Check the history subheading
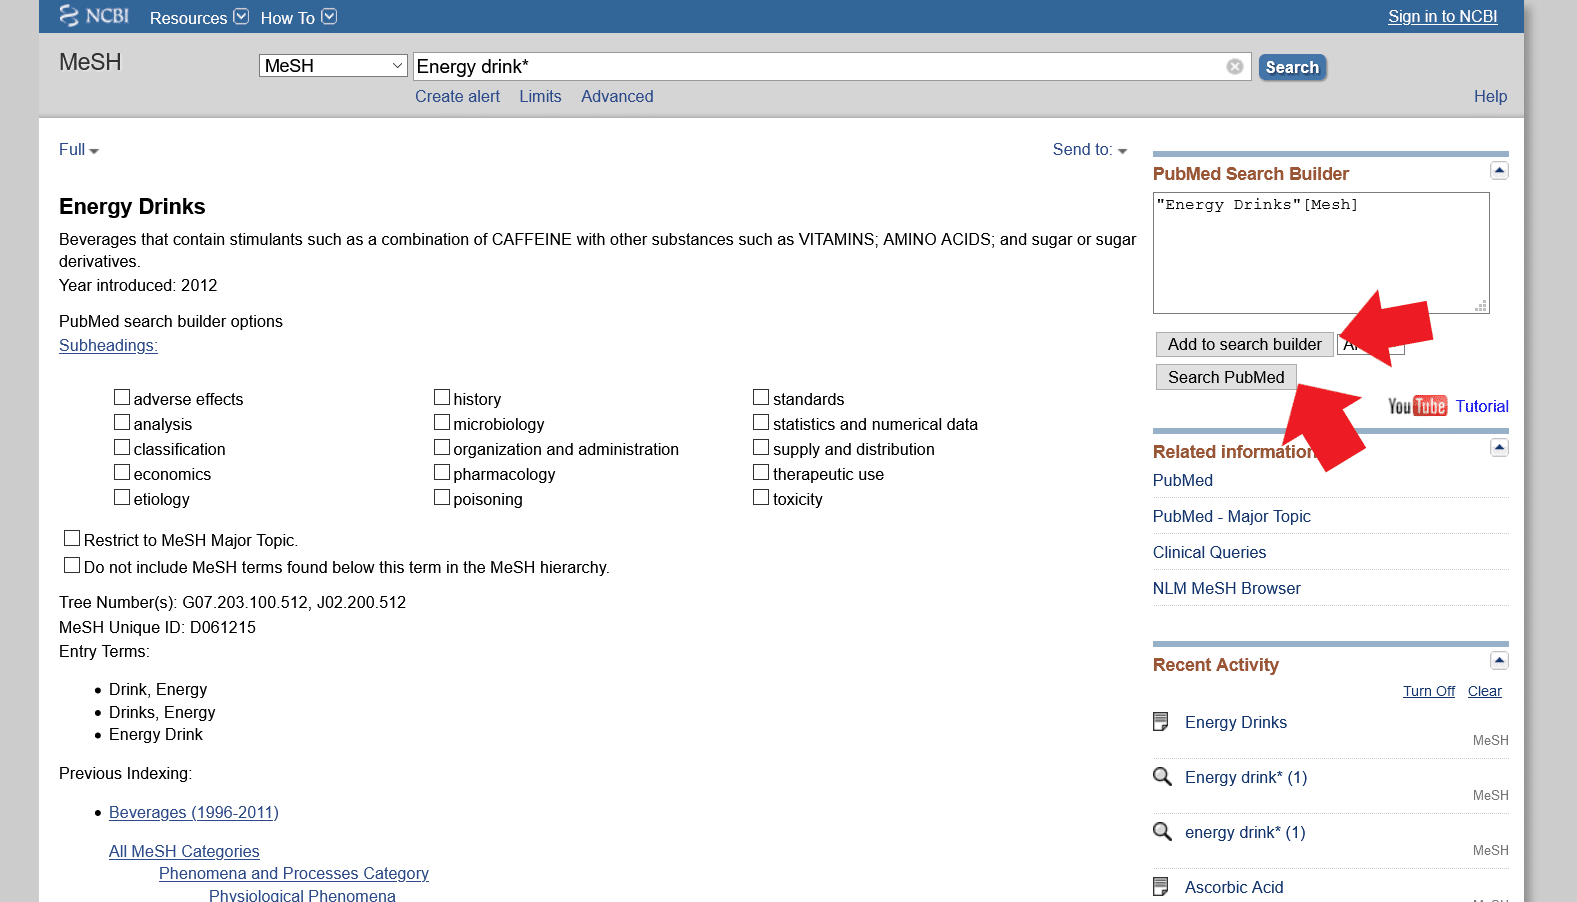Viewport: 1577px width, 902px height. coord(442,397)
